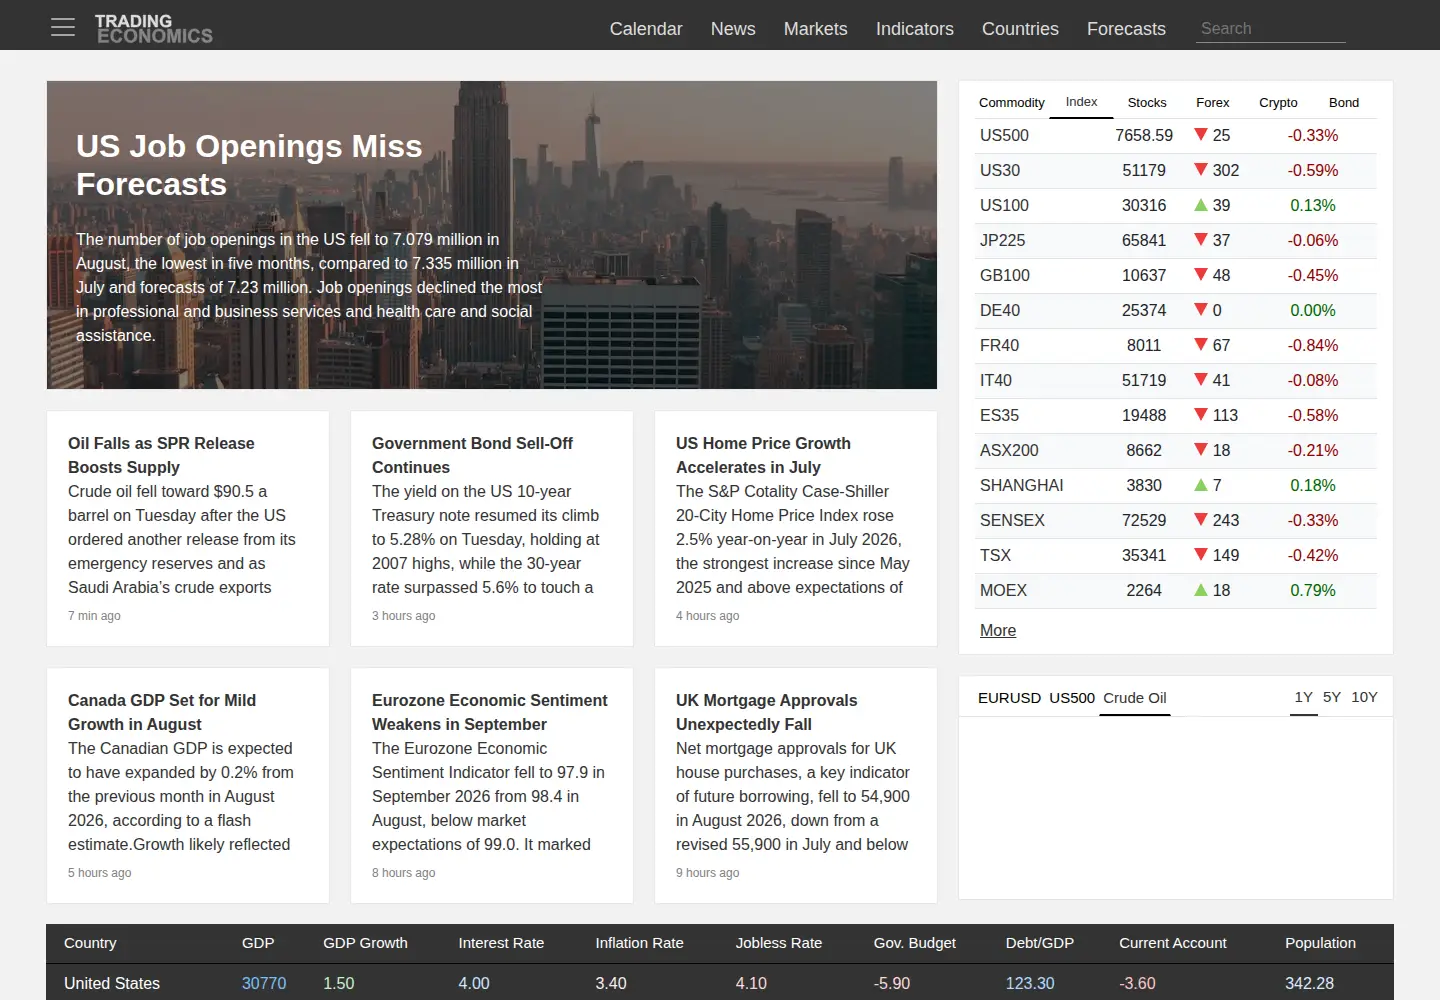Screen dimensions: 1440x1000
Task: Click the green up arrow in US100 row
Action: tap(1201, 205)
